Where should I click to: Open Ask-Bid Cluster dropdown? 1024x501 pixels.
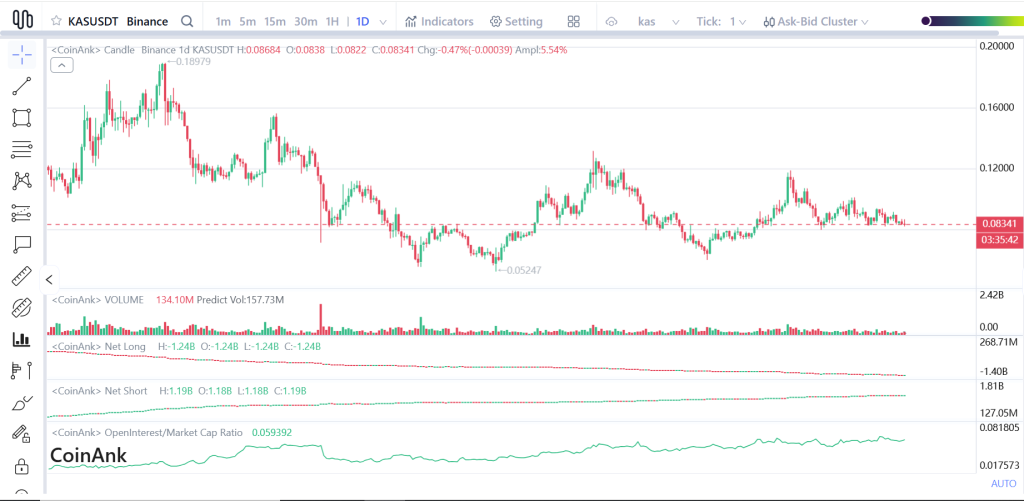816,22
